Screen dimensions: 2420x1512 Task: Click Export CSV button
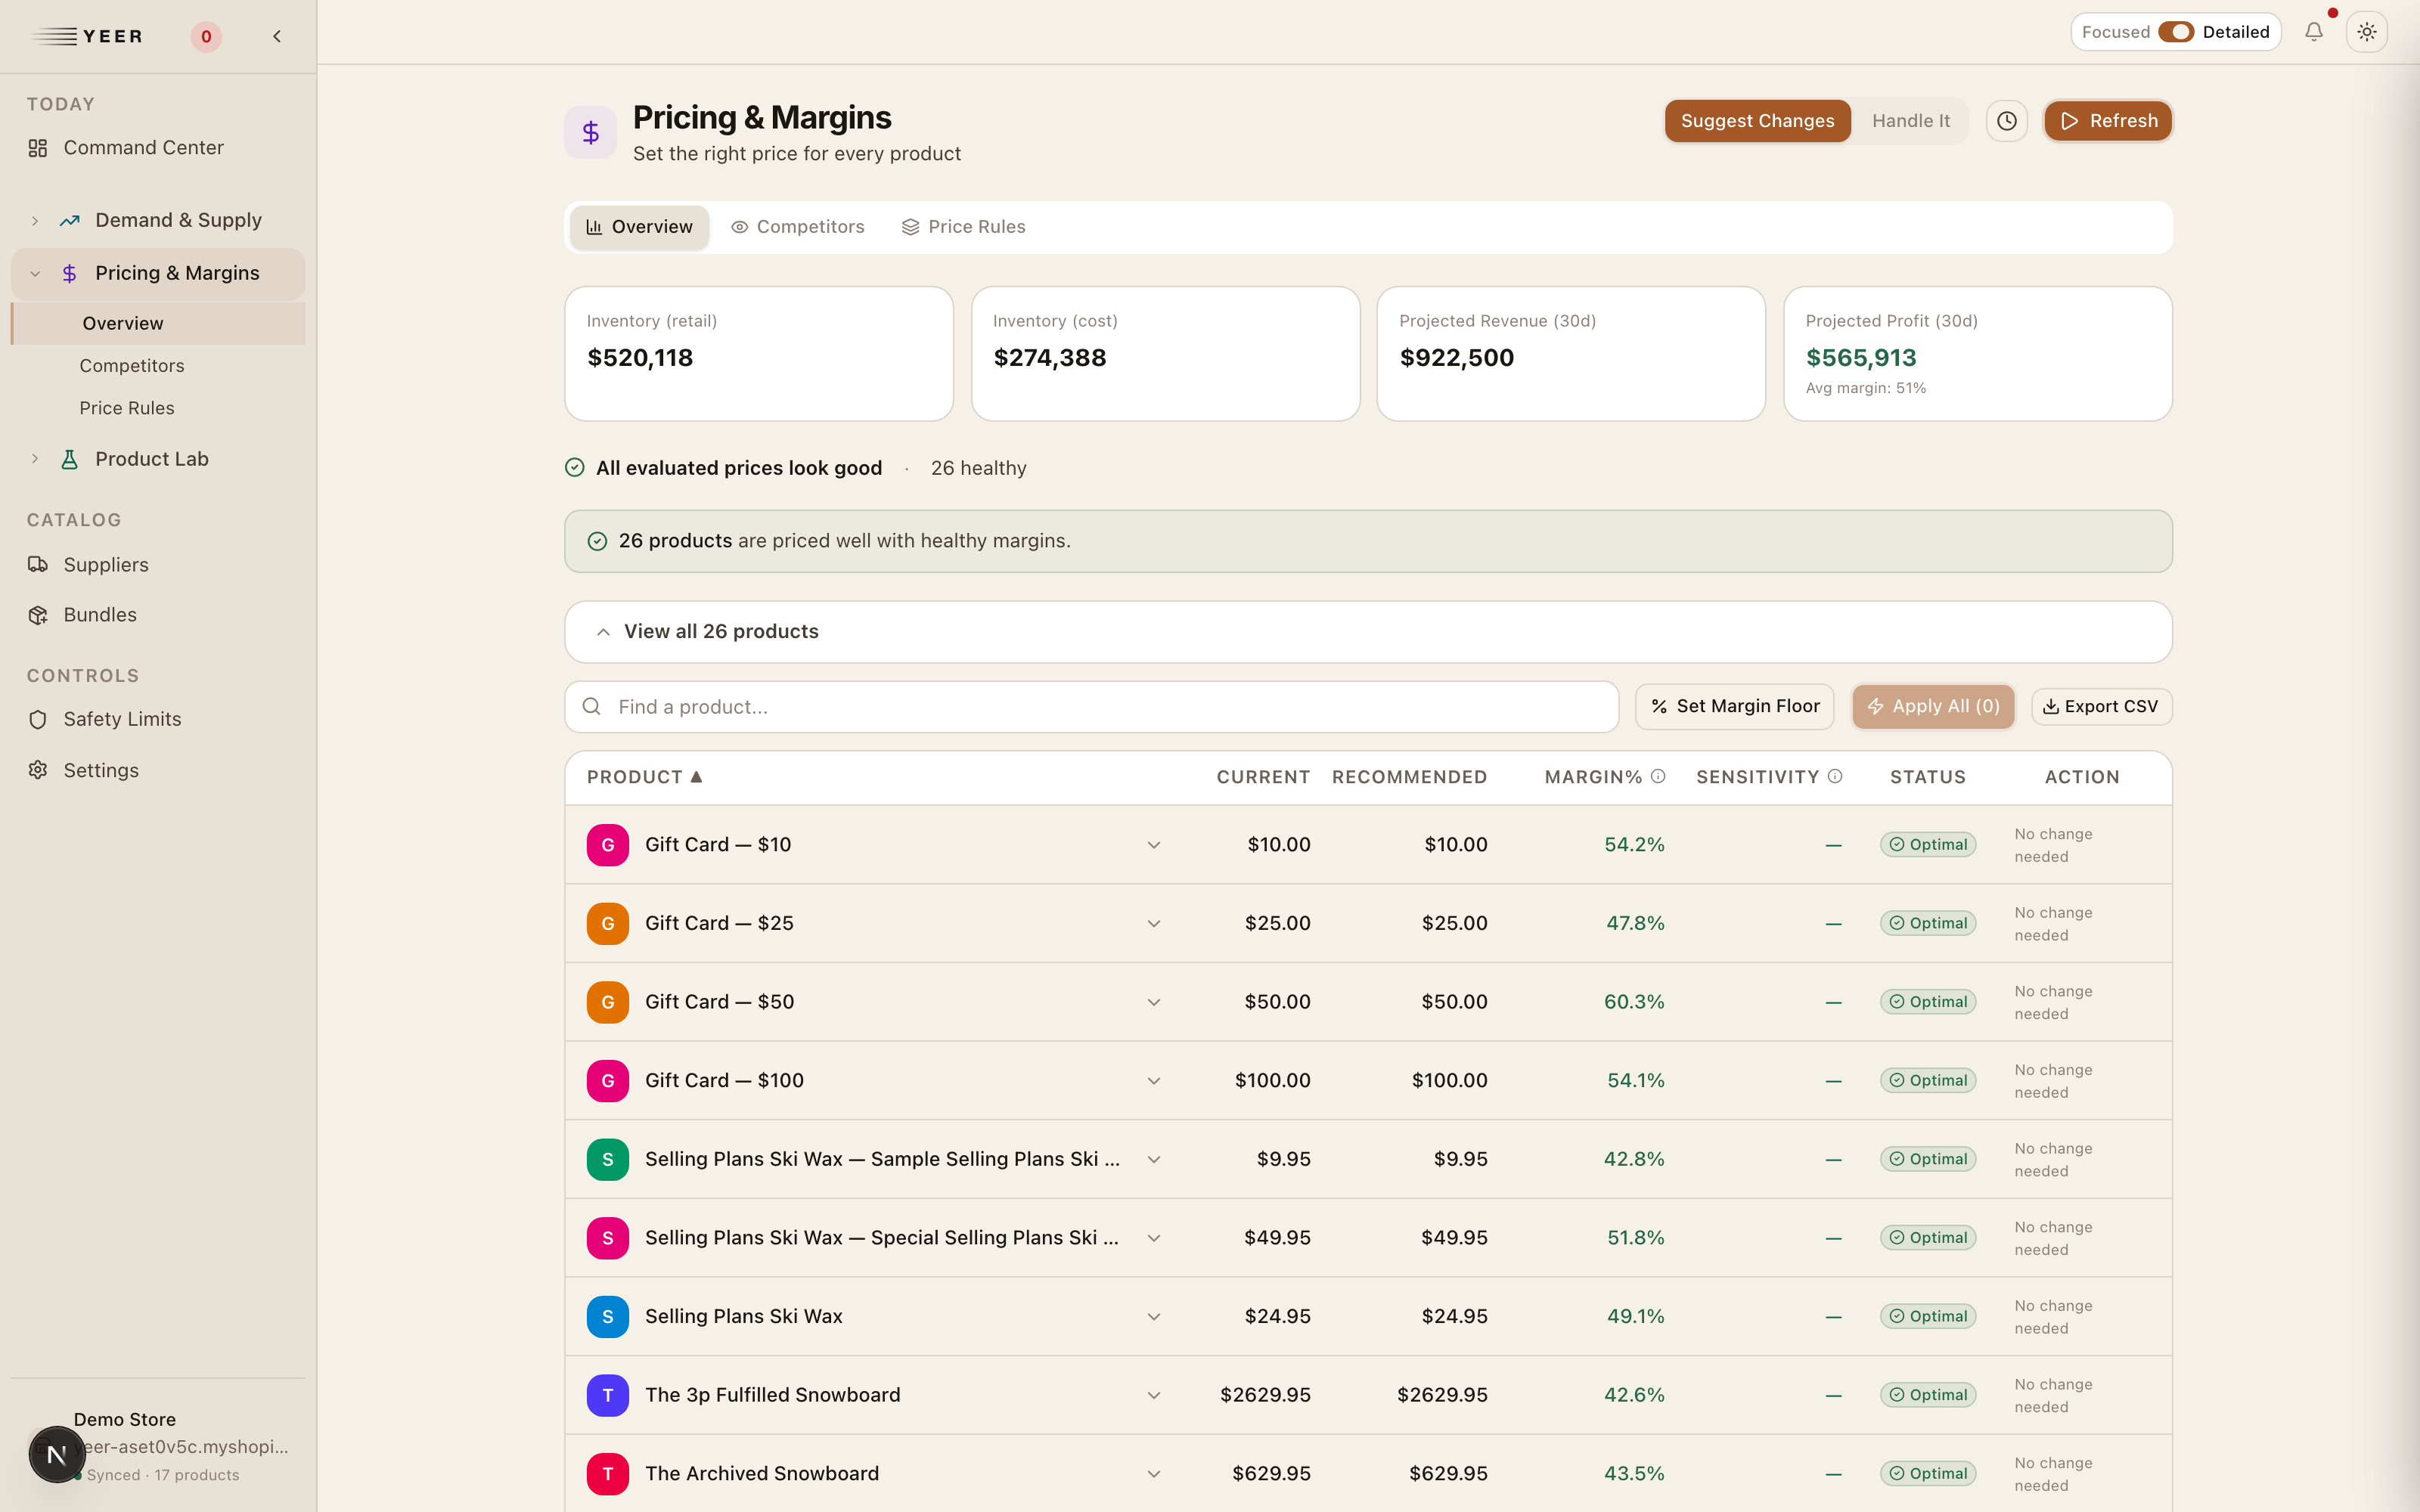[2102, 706]
